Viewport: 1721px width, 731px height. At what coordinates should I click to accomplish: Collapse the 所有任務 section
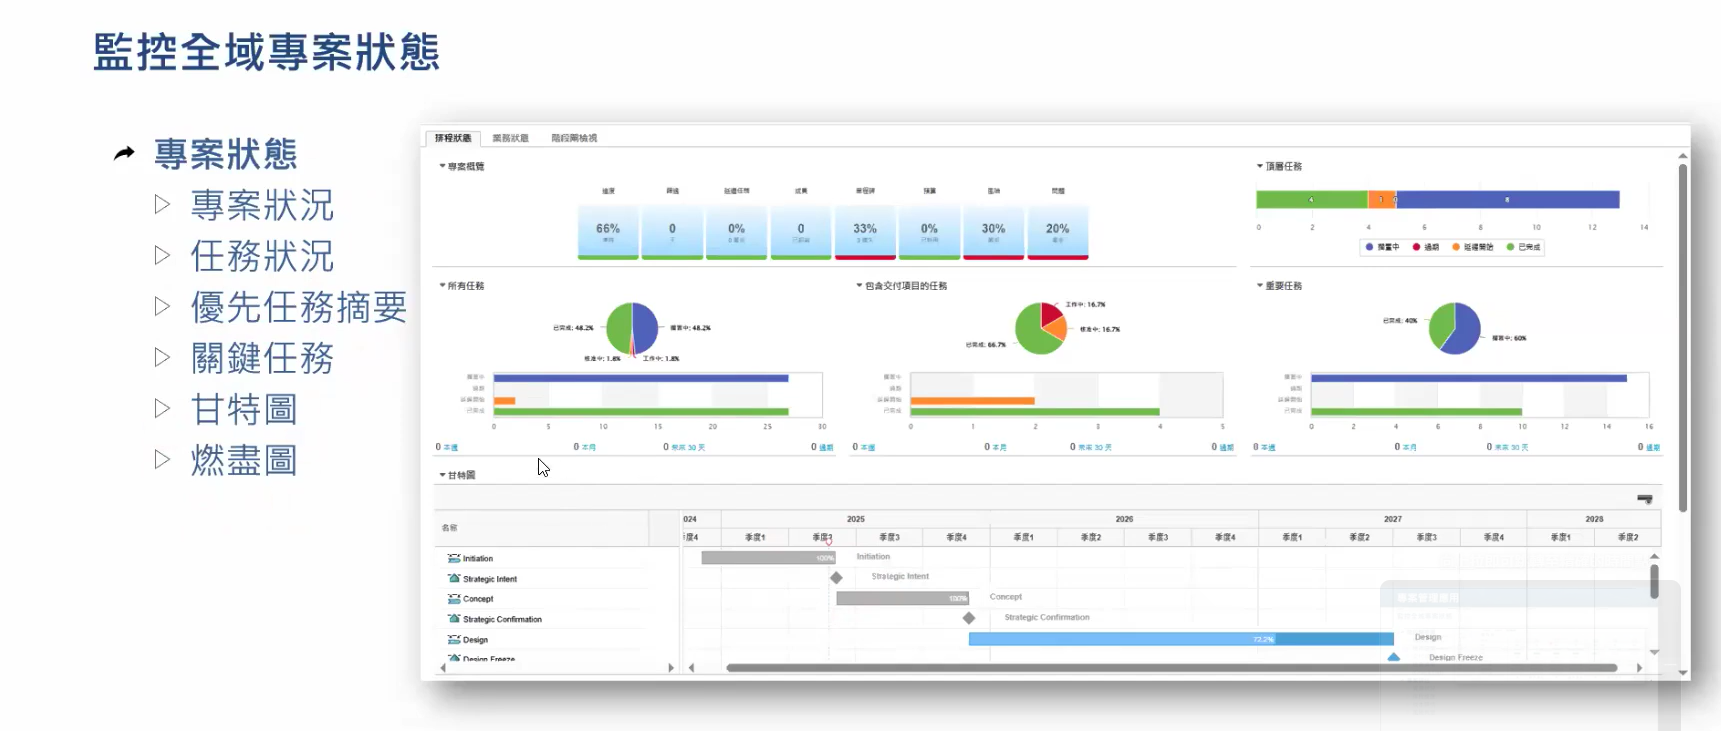click(x=443, y=286)
